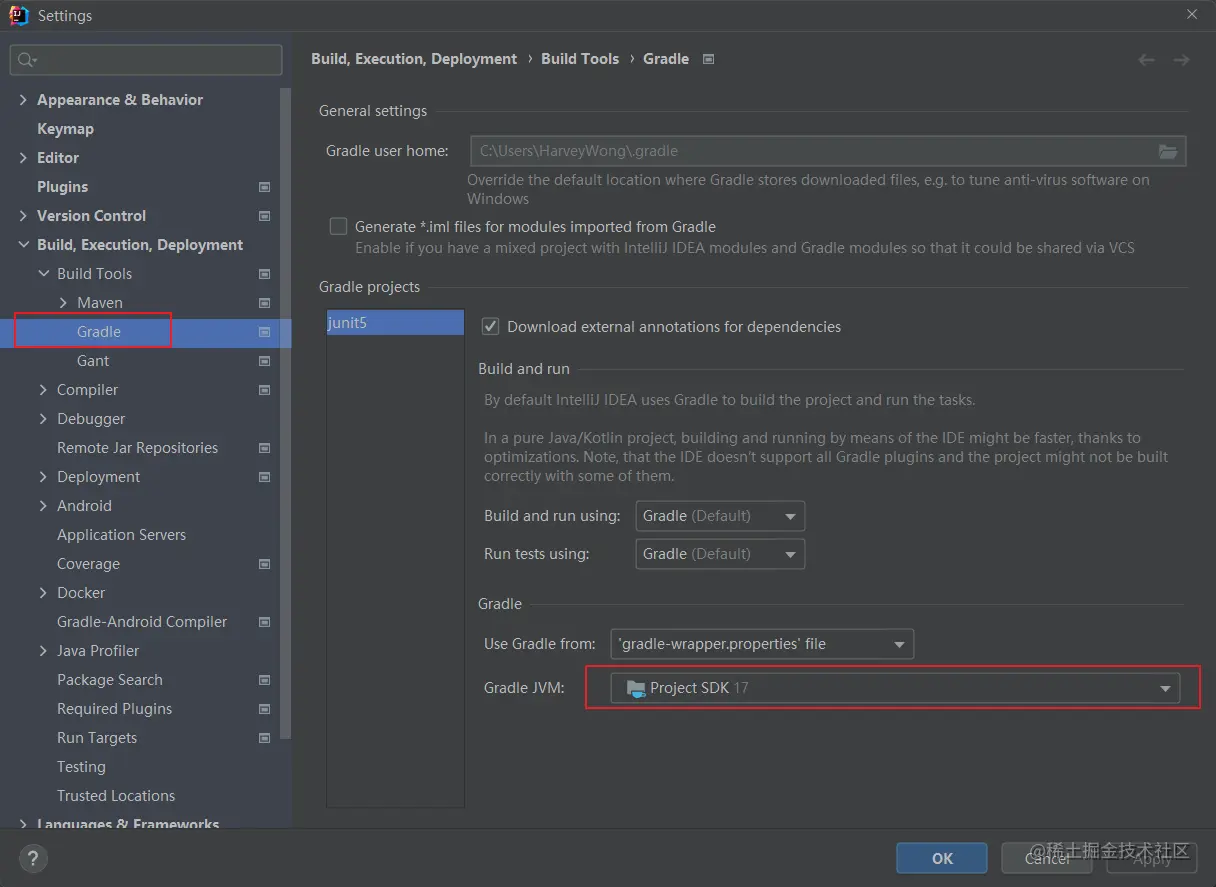Click project-level icon on Coverage row
The image size is (1216, 887).
pos(265,564)
